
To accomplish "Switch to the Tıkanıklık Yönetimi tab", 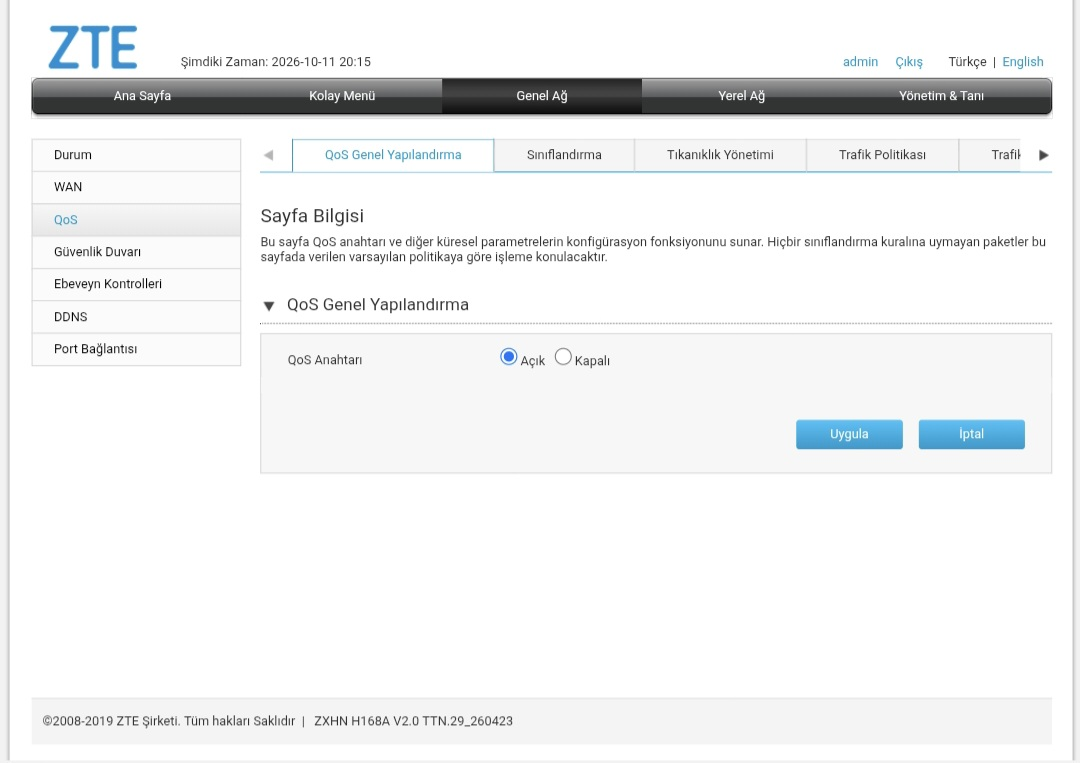I will point(720,155).
